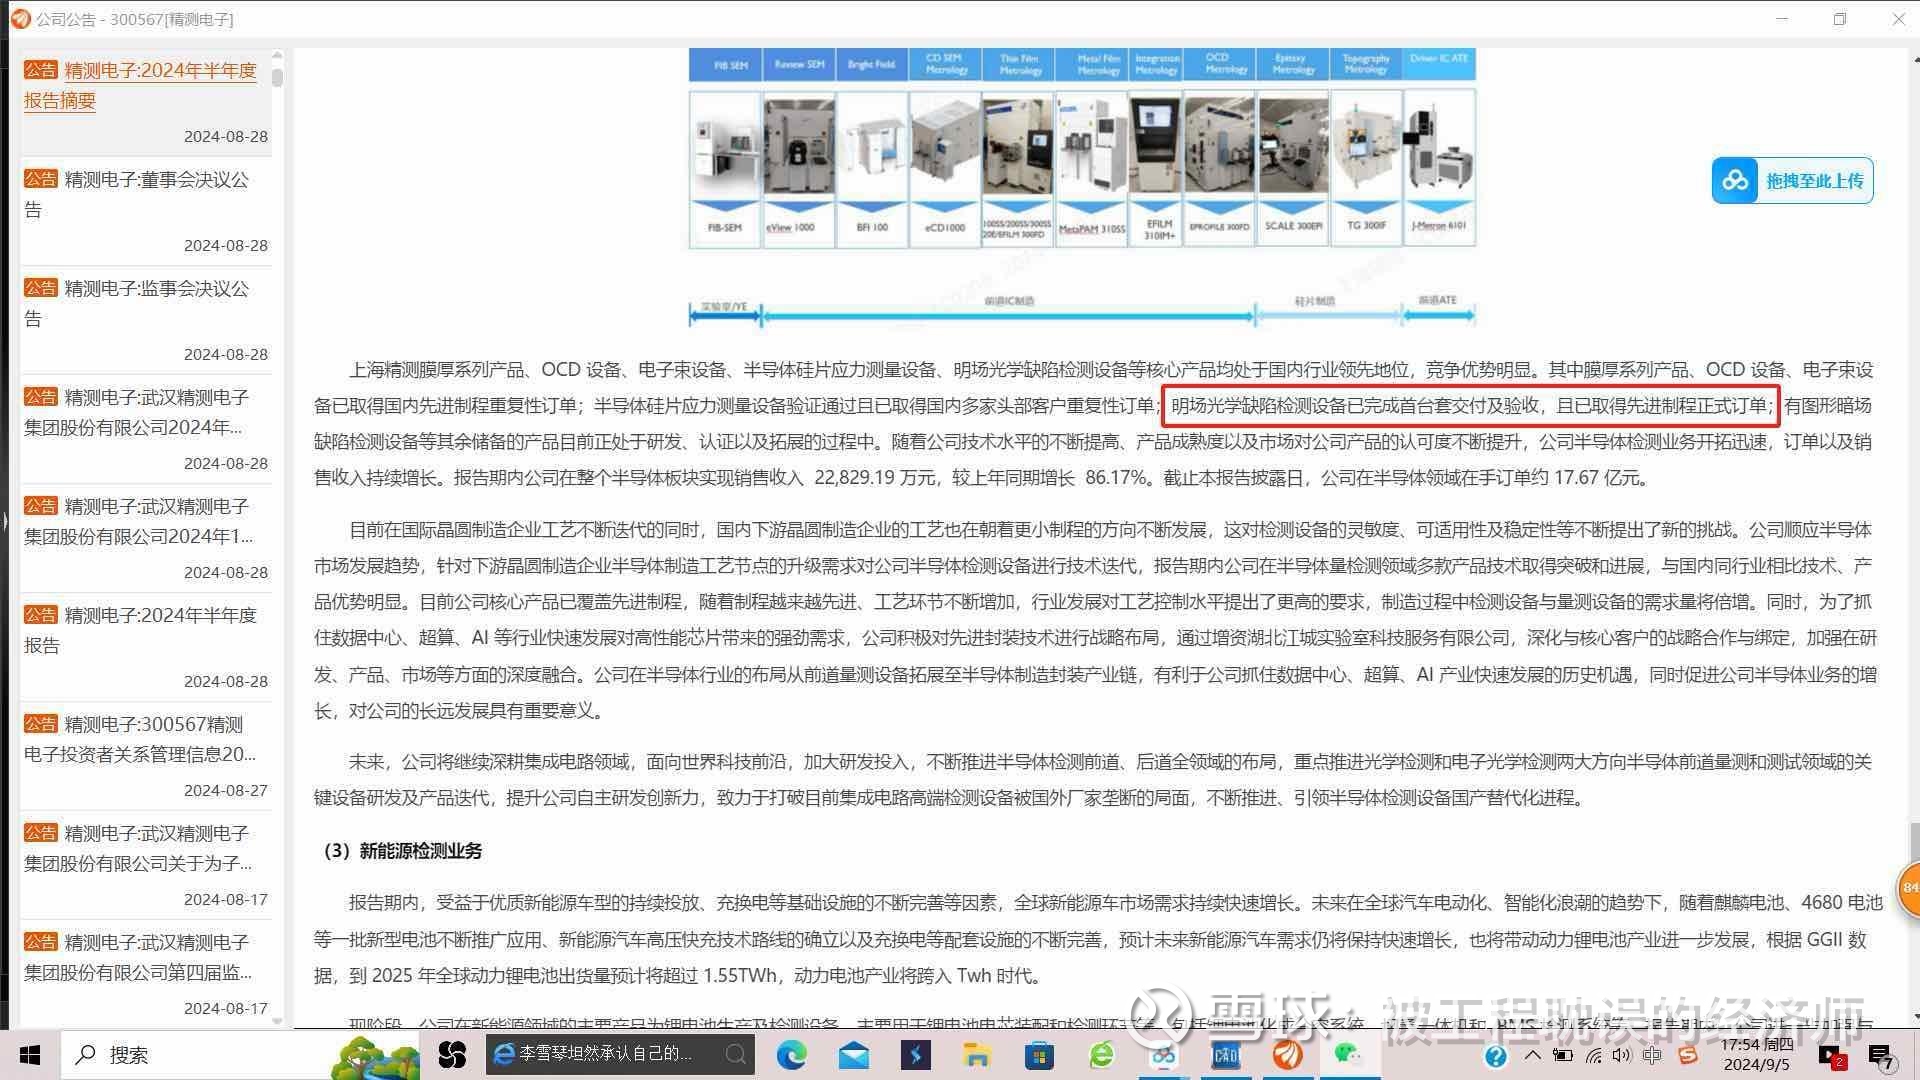Open the green 360 browser on taskbar

(1101, 1055)
